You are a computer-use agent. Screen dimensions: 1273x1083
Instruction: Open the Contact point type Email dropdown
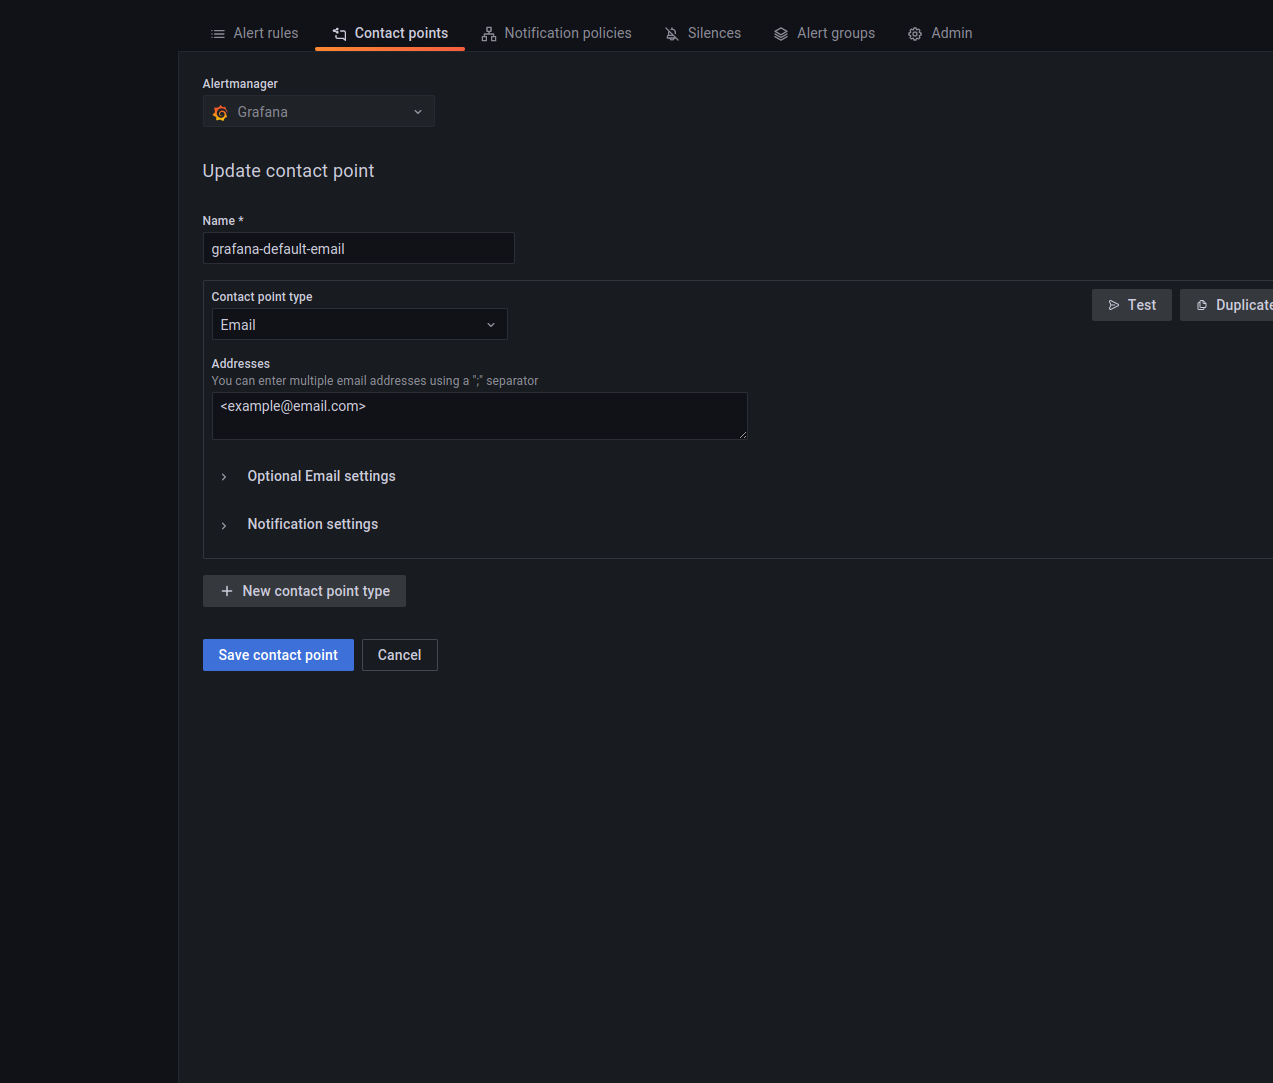point(360,324)
